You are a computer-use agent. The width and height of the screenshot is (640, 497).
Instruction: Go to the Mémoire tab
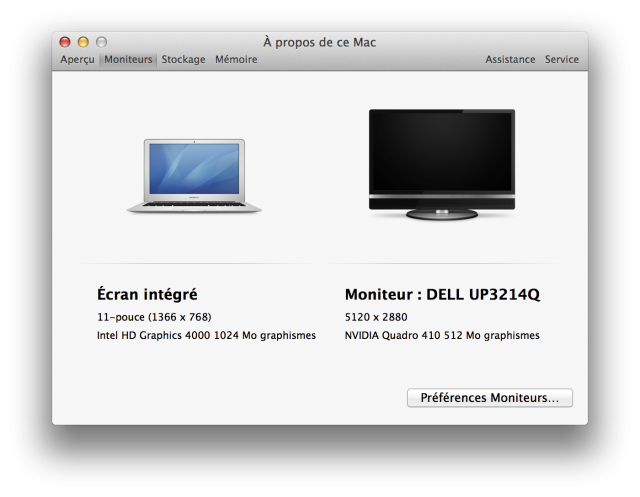(x=236, y=60)
